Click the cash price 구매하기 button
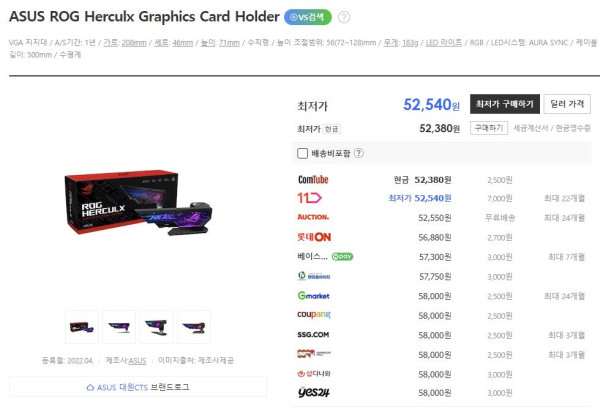600x416 pixels. [489, 128]
